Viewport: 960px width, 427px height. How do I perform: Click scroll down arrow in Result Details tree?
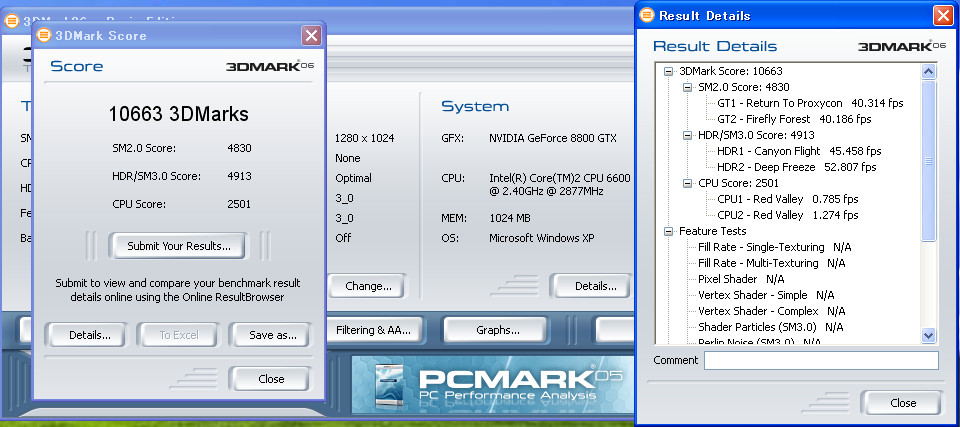point(928,335)
